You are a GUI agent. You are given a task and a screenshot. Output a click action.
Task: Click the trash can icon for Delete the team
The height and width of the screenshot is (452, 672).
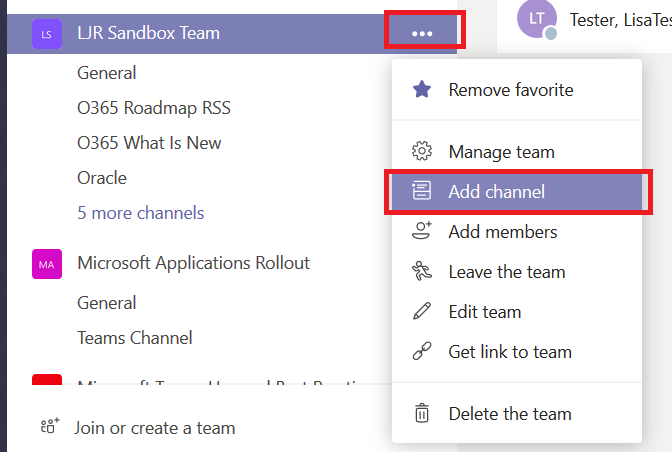pos(422,413)
